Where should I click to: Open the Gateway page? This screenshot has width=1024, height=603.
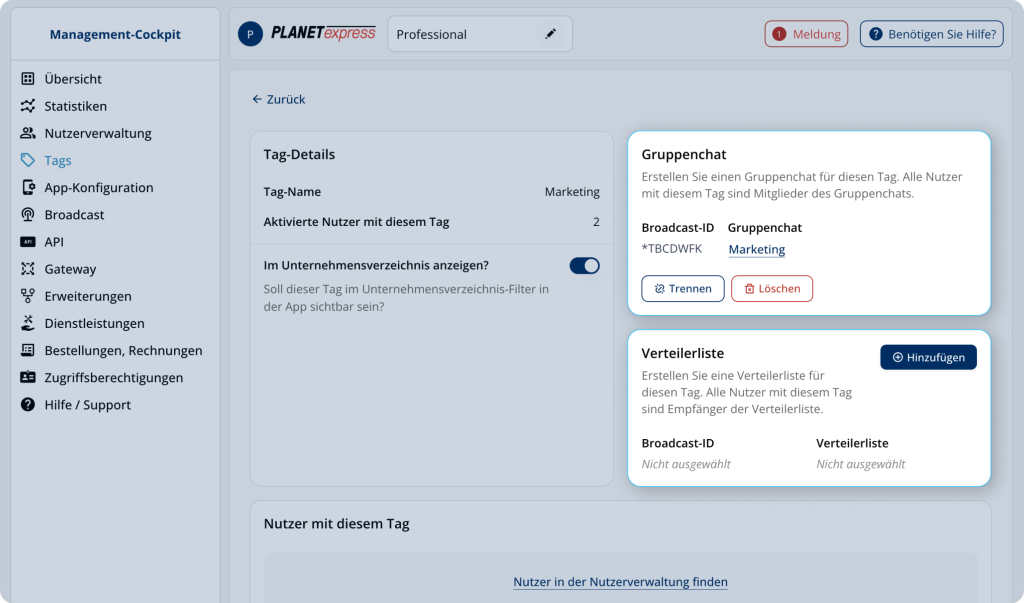tap(71, 269)
